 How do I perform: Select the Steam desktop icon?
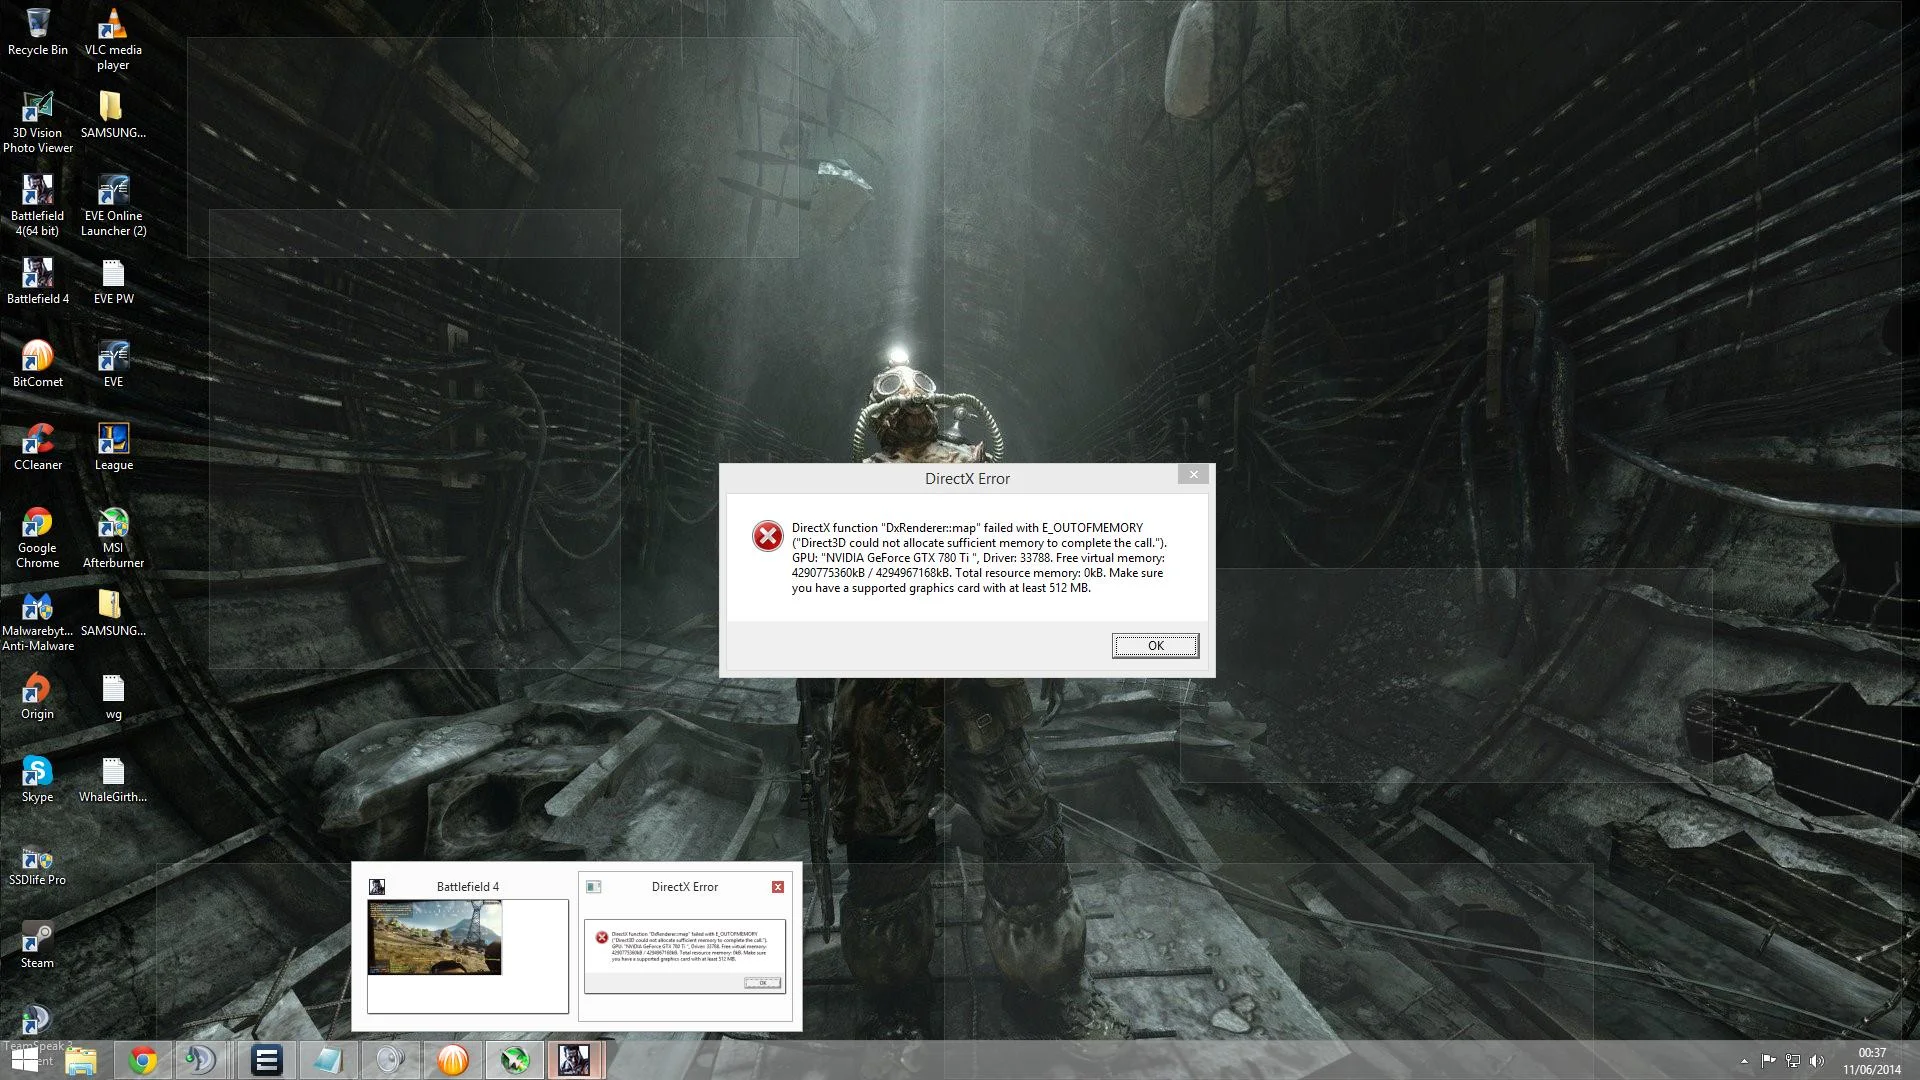(x=38, y=945)
